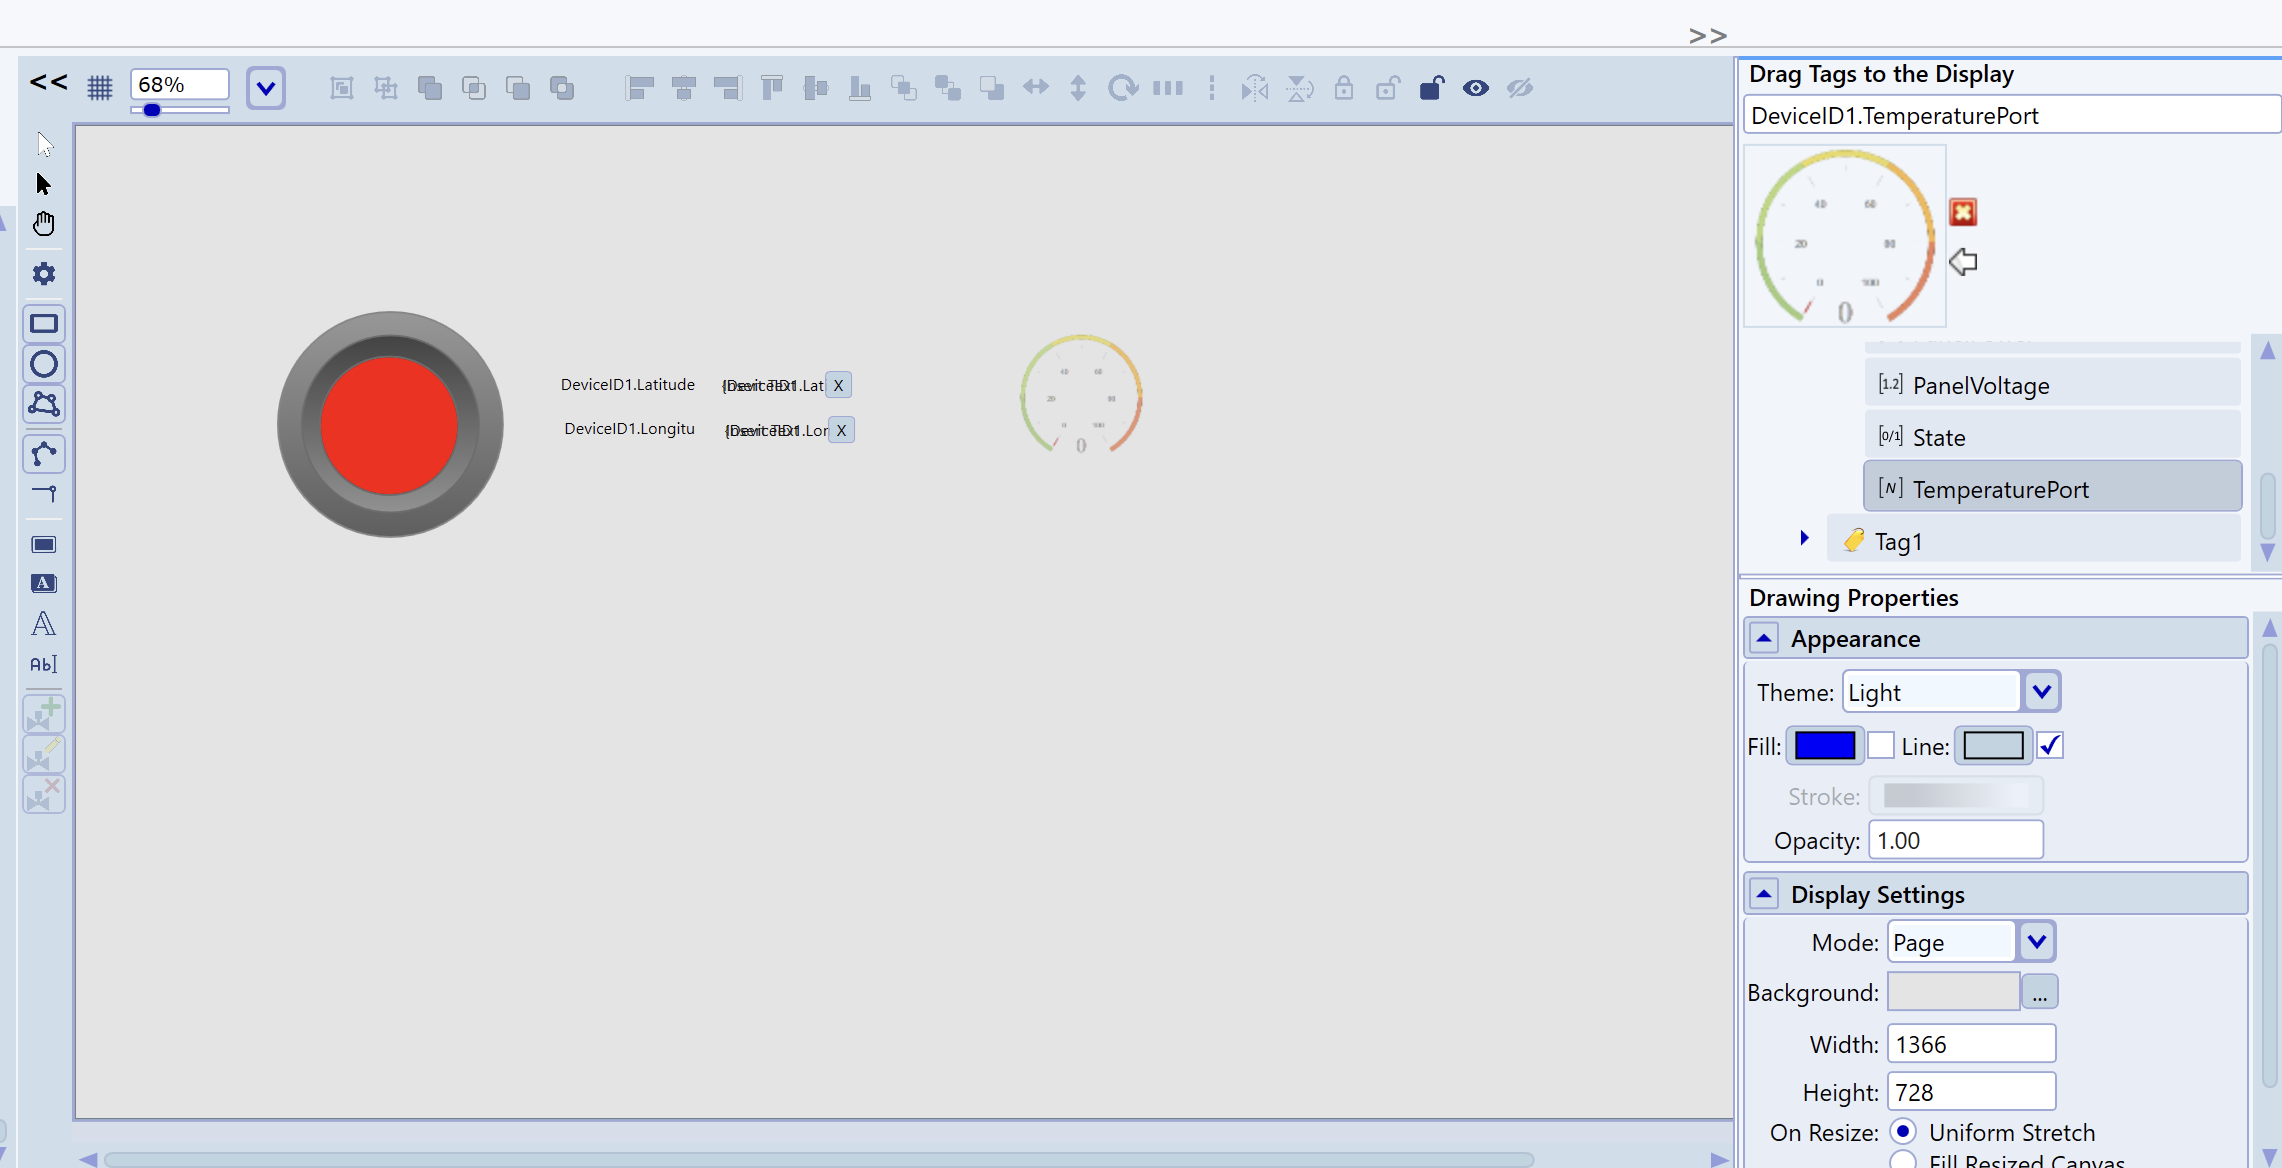Select the polyline path tool

pyautogui.click(x=44, y=454)
